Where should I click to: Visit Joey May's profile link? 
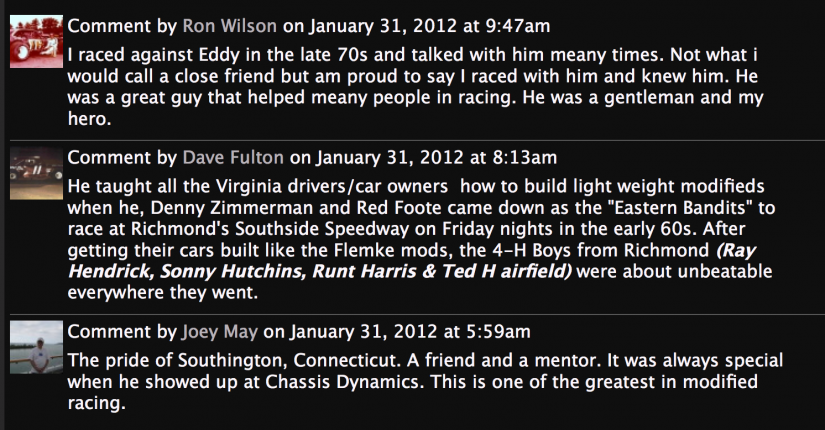coord(220,332)
